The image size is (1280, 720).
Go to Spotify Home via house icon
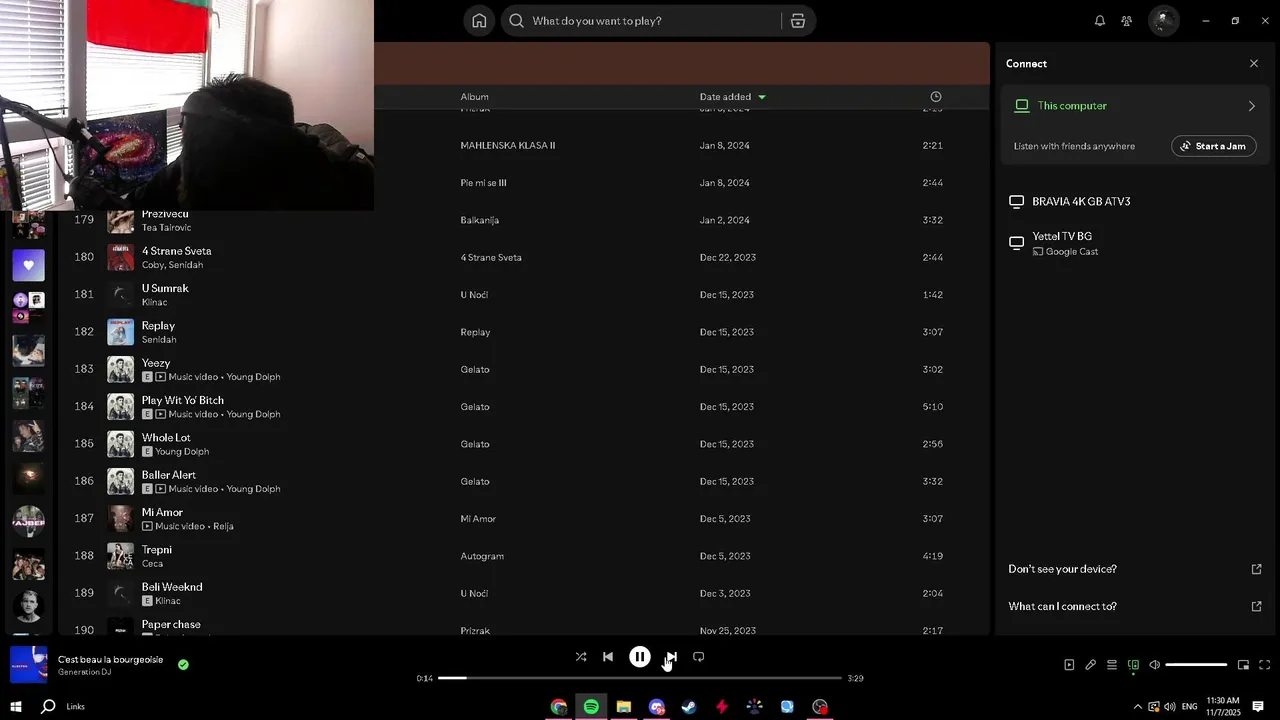tap(479, 21)
